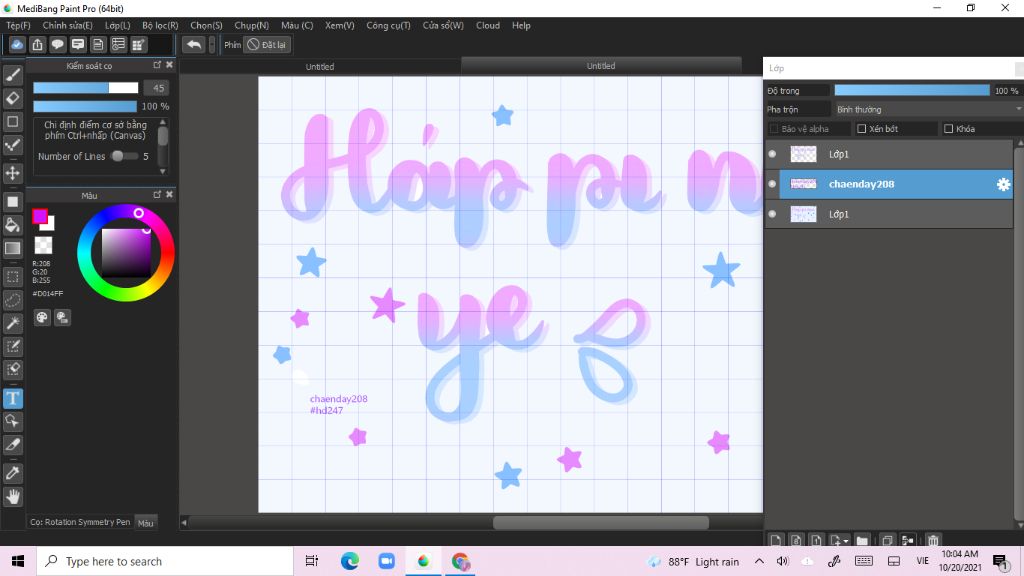Viewport: 1024px width, 576px height.
Task: Select the Select Pen tool
Action: point(12,346)
